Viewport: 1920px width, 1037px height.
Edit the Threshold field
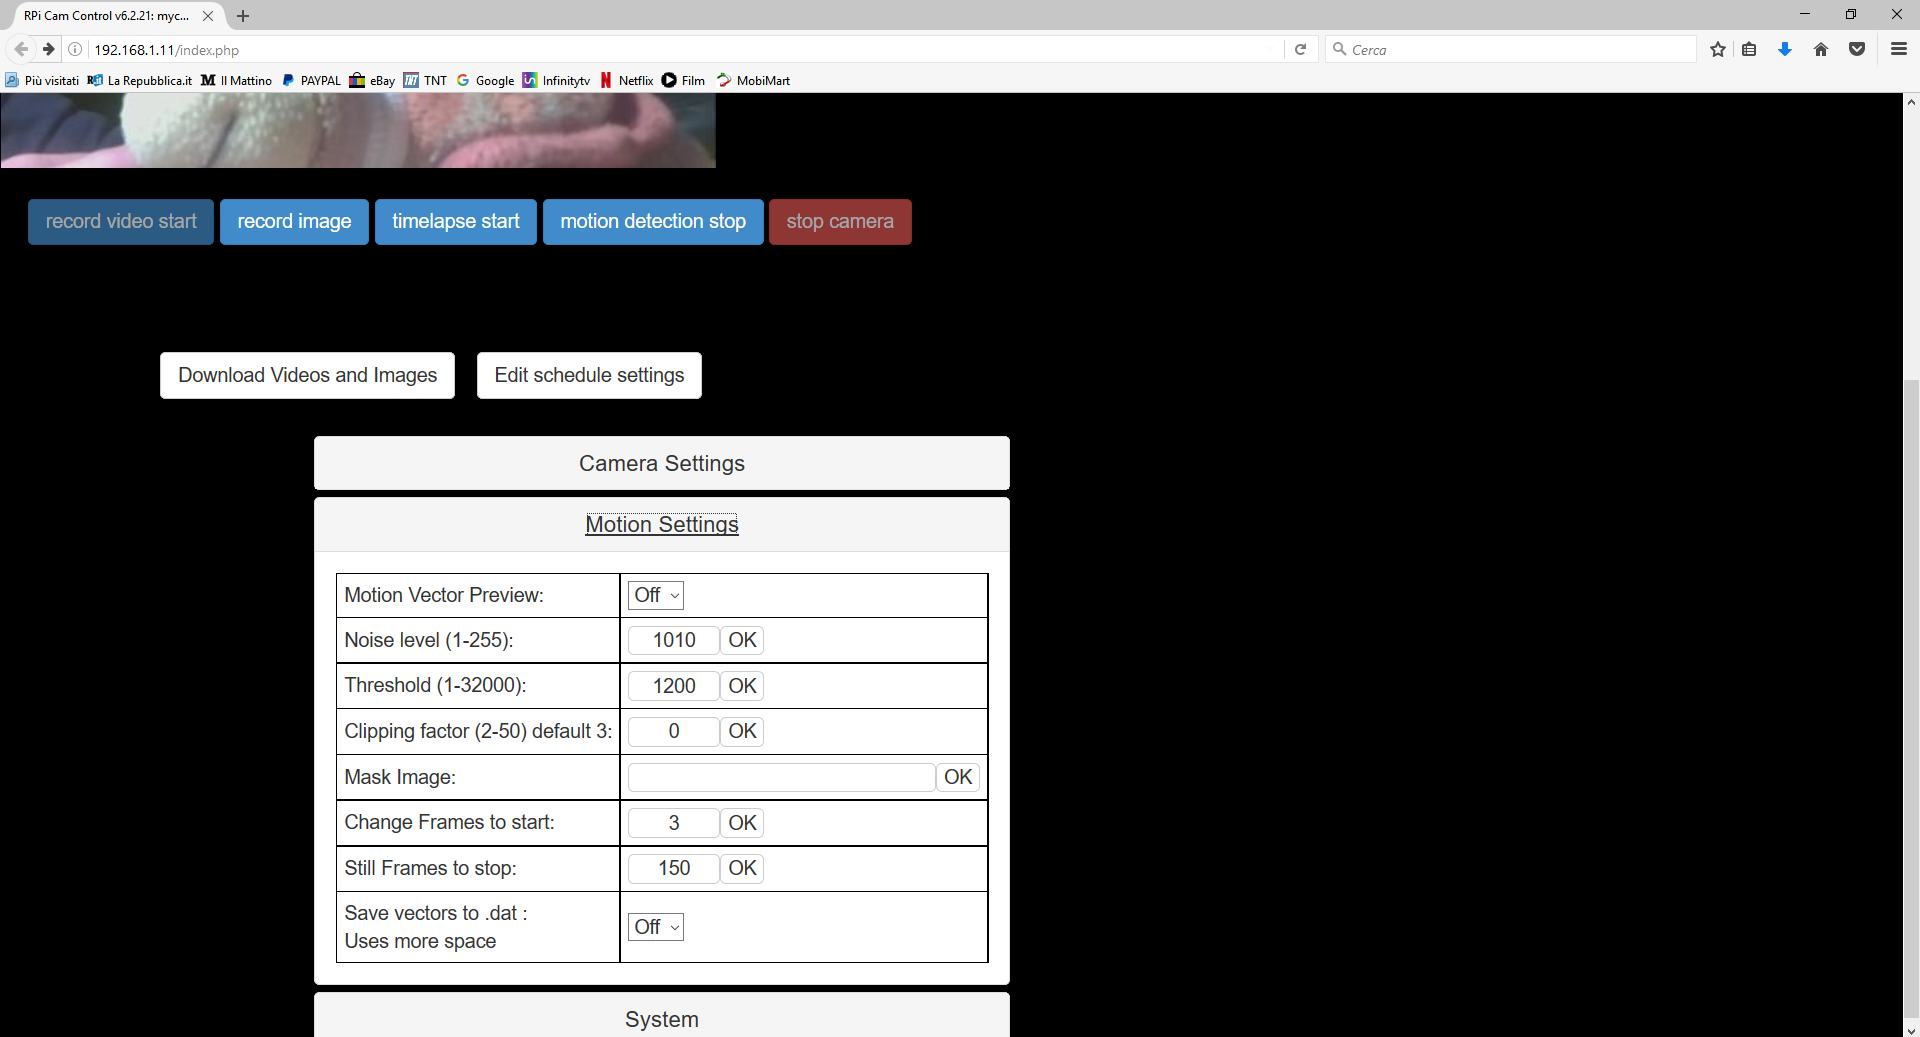pos(674,686)
